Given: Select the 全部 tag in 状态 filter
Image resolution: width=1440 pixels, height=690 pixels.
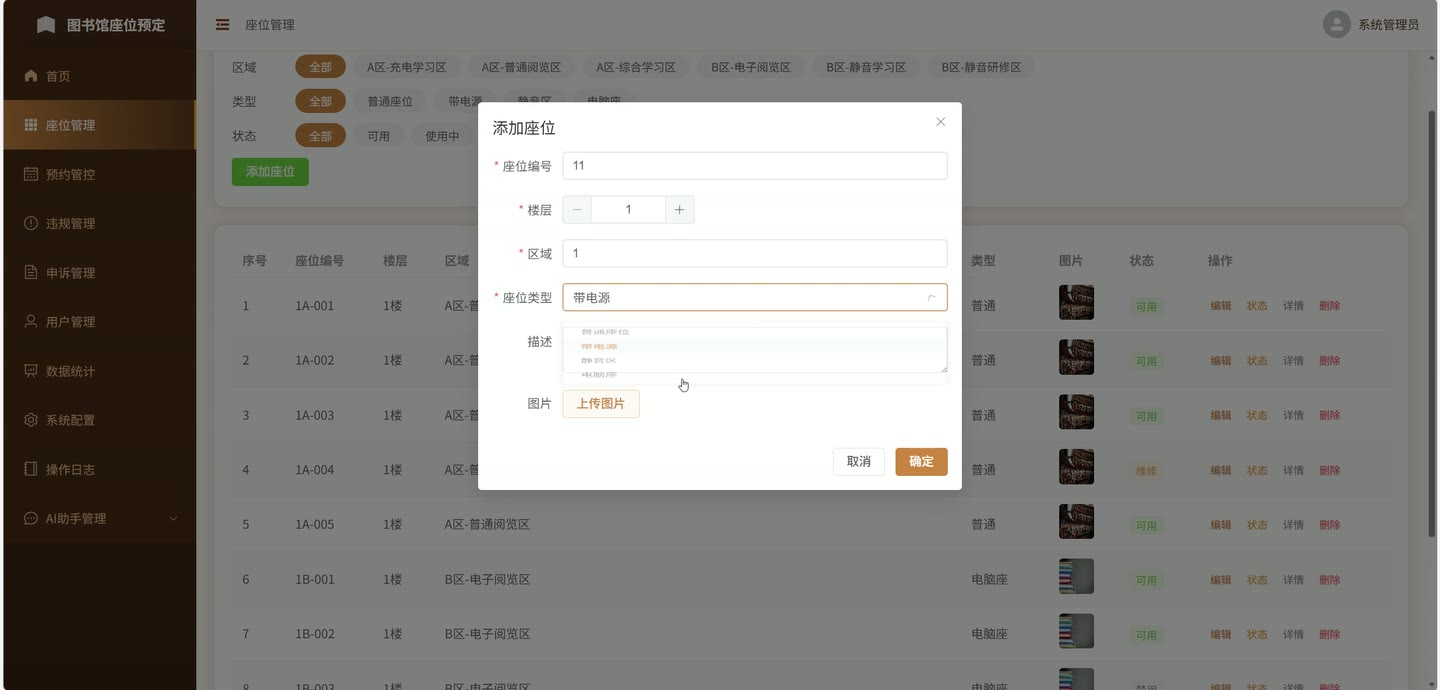Looking at the screenshot, I should [320, 135].
